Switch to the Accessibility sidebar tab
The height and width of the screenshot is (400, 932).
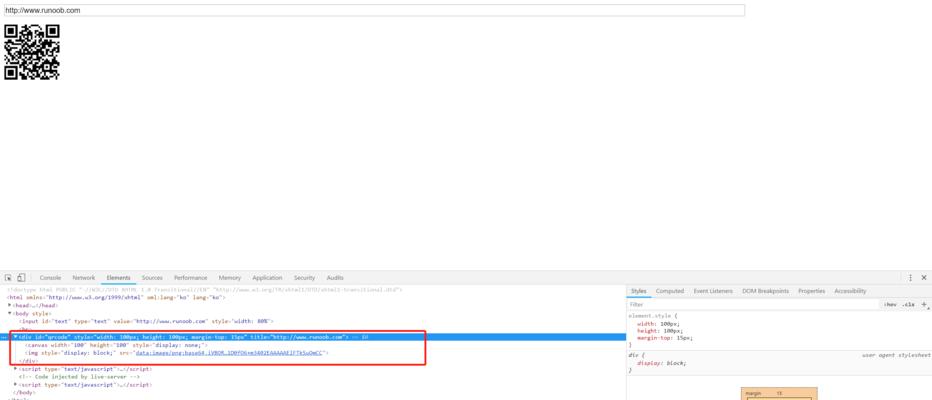coord(850,291)
